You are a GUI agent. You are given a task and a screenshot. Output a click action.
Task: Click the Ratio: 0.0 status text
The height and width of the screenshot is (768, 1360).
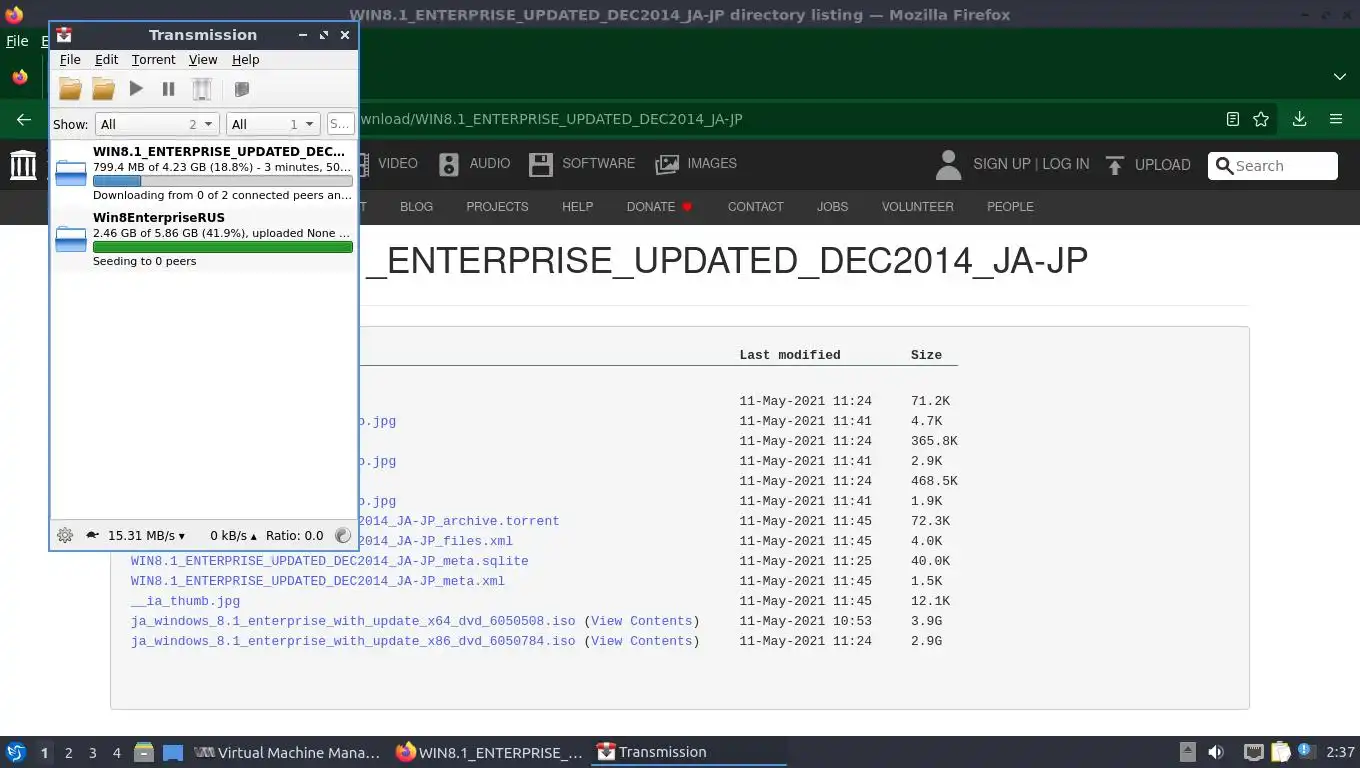[x=295, y=535]
